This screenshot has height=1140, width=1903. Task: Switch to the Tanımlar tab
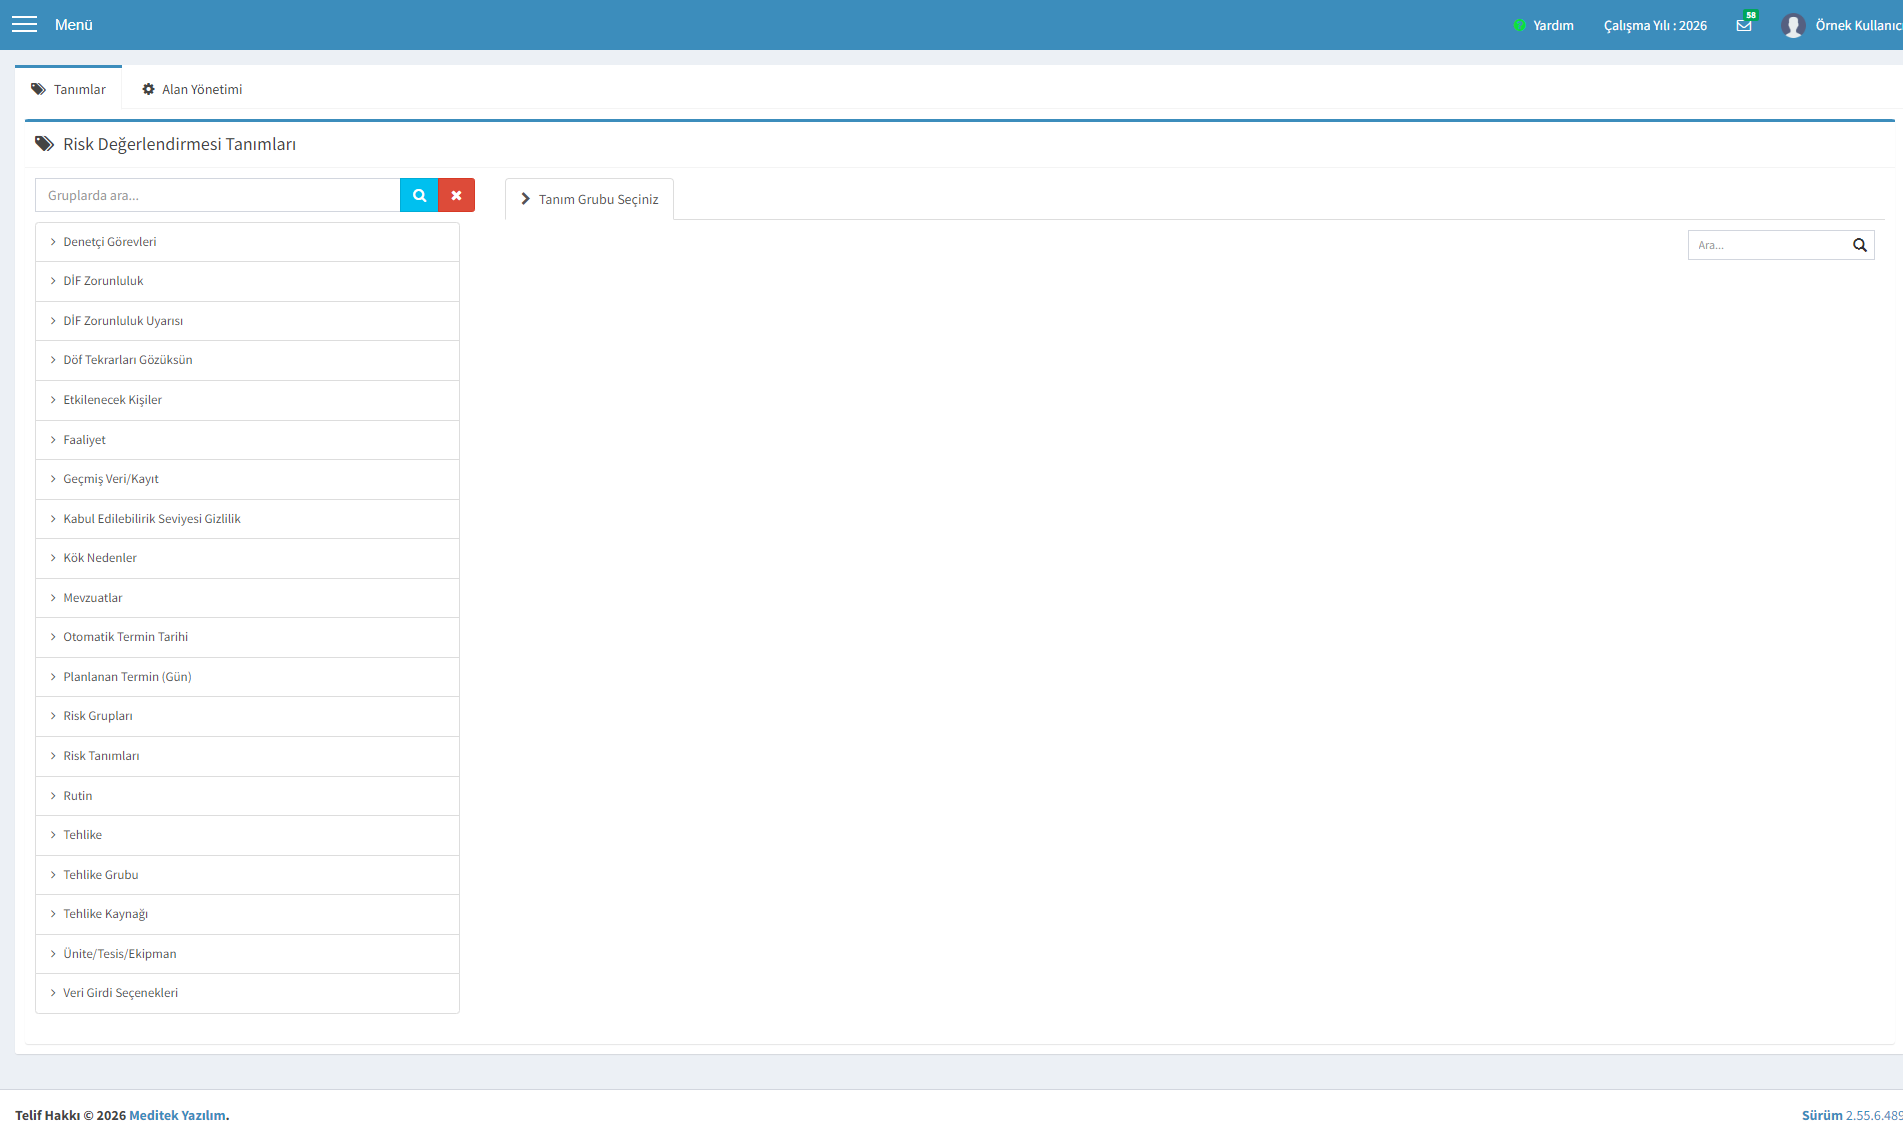tap(68, 88)
